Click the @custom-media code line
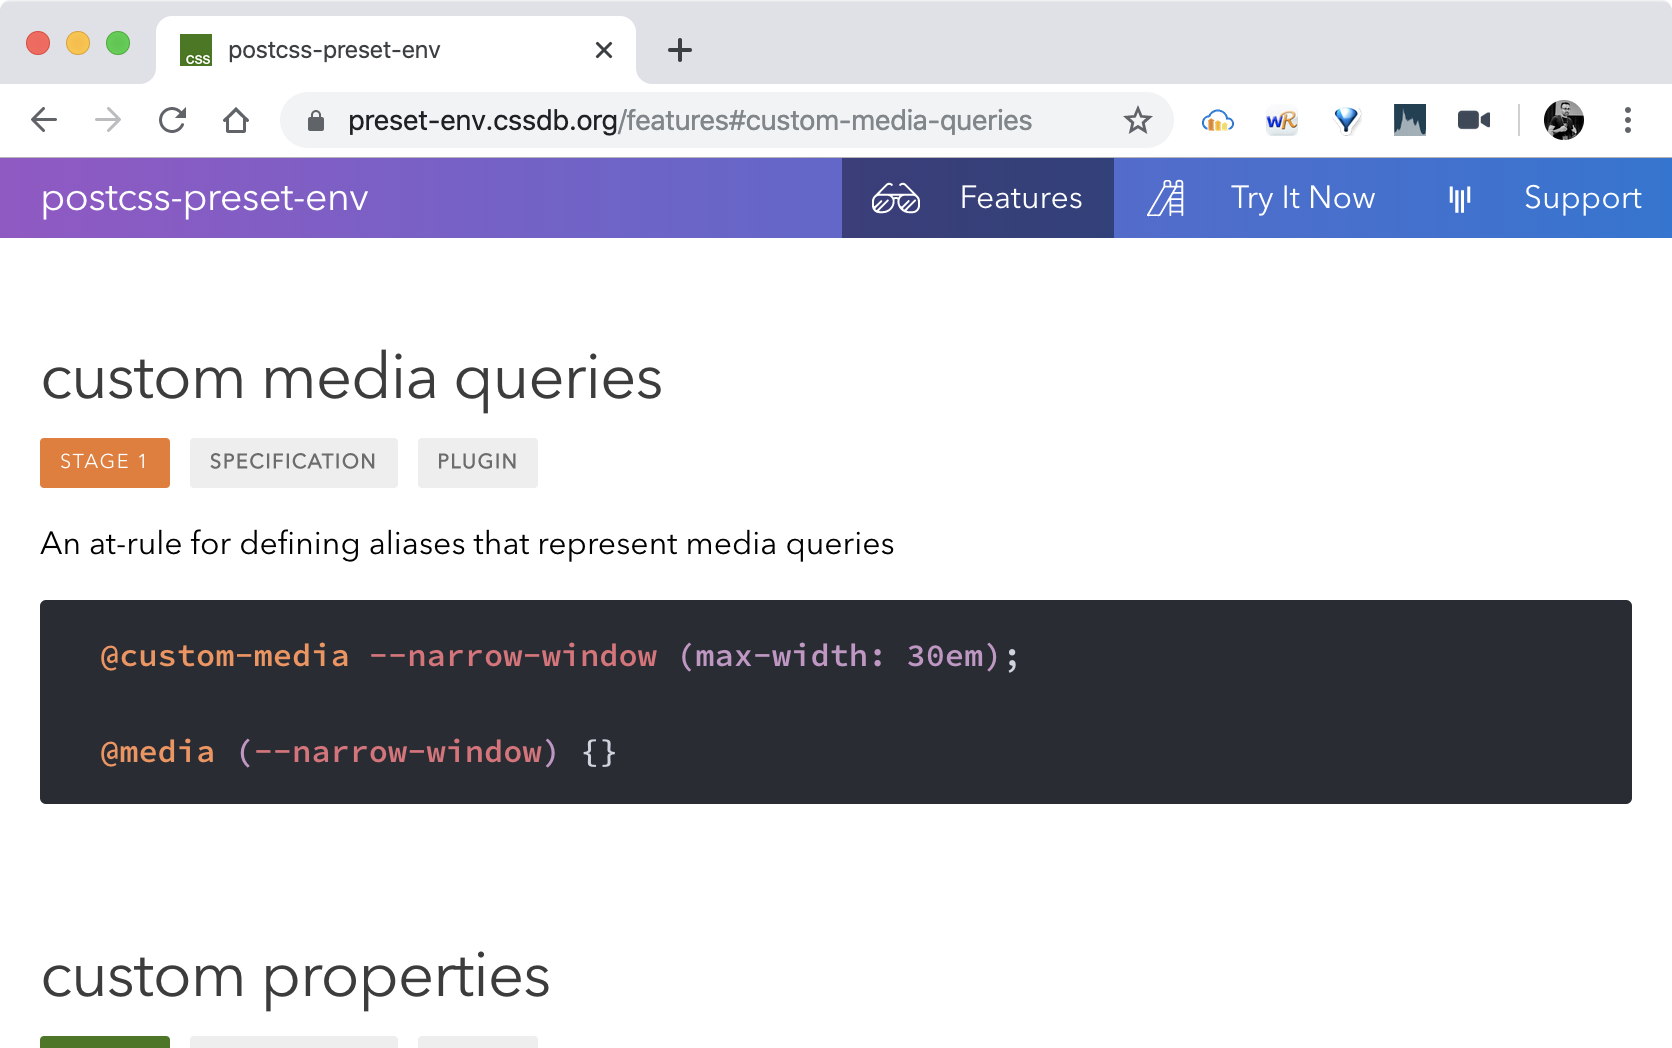 point(560,656)
